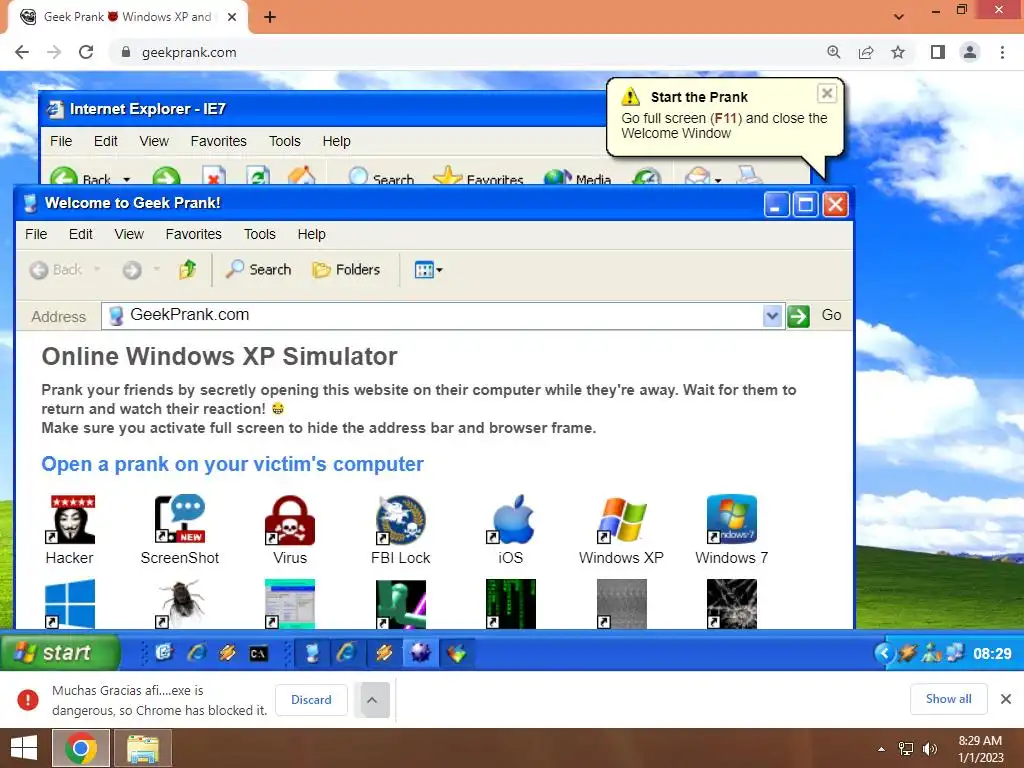This screenshot has width=1024, height=768.
Task: Open View menu in Welcome window
Action: pyautogui.click(x=129, y=234)
